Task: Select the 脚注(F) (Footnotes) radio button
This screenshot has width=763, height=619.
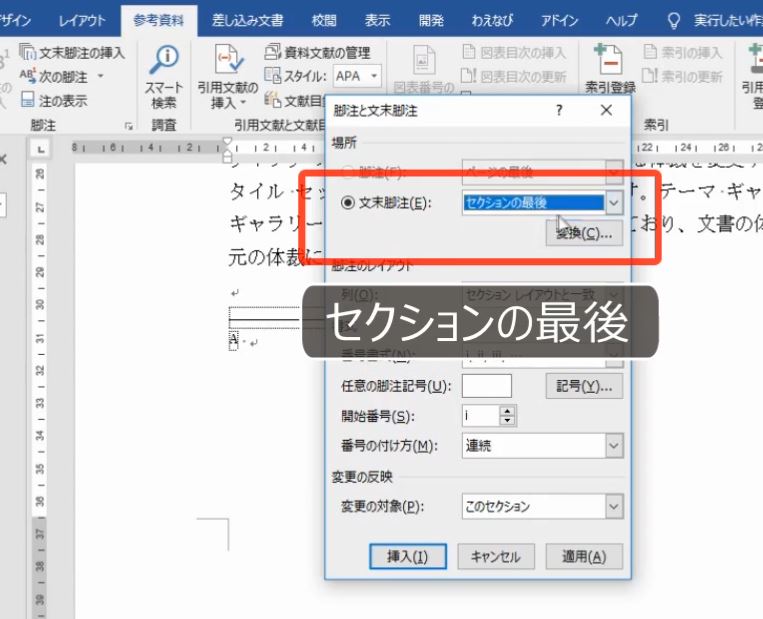Action: click(347, 172)
